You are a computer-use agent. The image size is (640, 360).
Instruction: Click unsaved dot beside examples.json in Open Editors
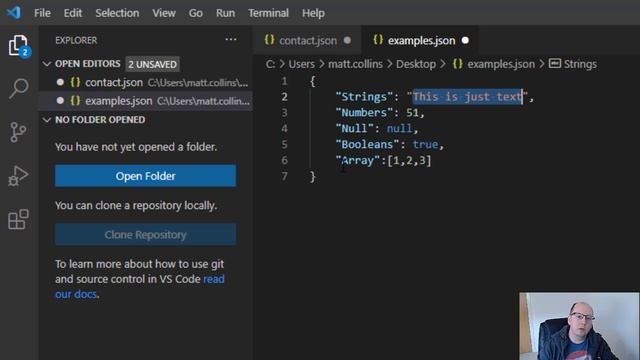pyautogui.click(x=60, y=100)
